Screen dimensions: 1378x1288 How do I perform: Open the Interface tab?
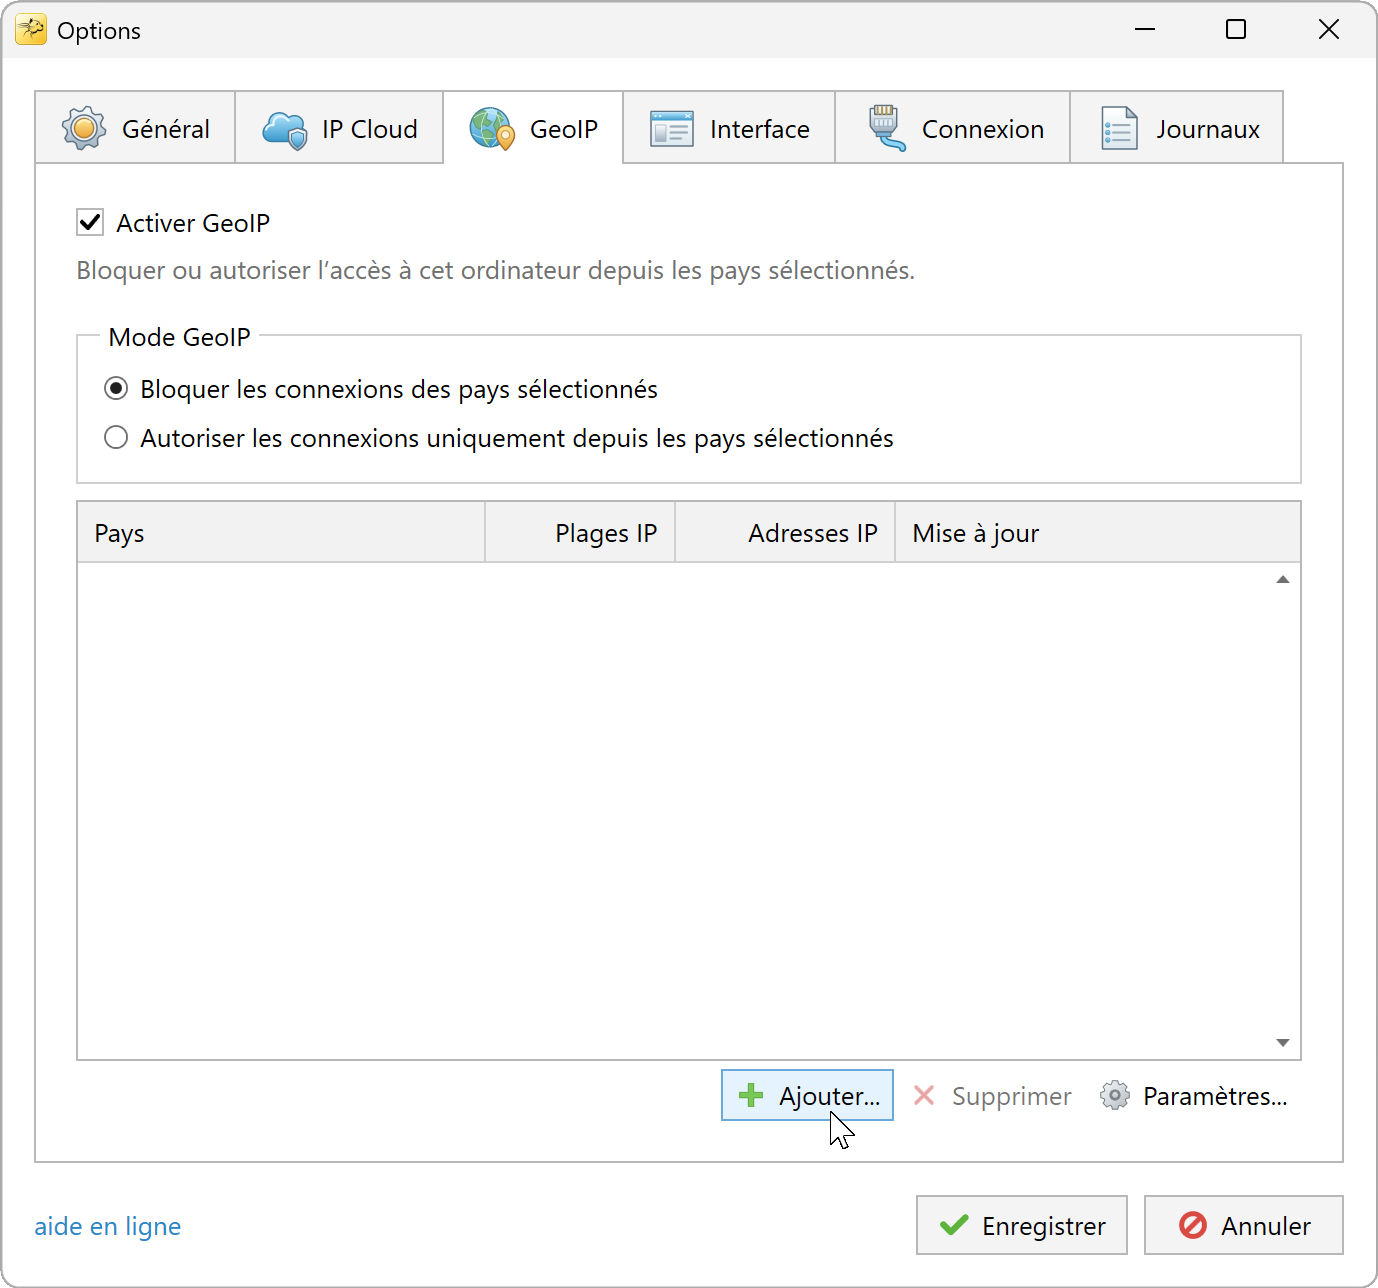pyautogui.click(x=729, y=128)
